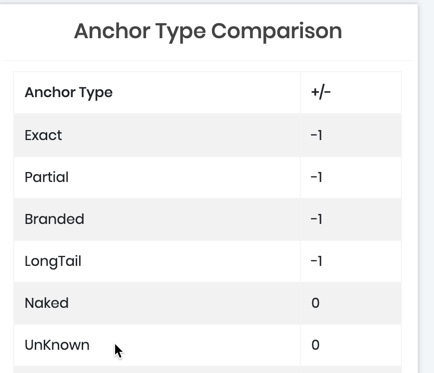Click the -1 value for Exact
The width and height of the screenshot is (434, 373).
[x=316, y=135]
